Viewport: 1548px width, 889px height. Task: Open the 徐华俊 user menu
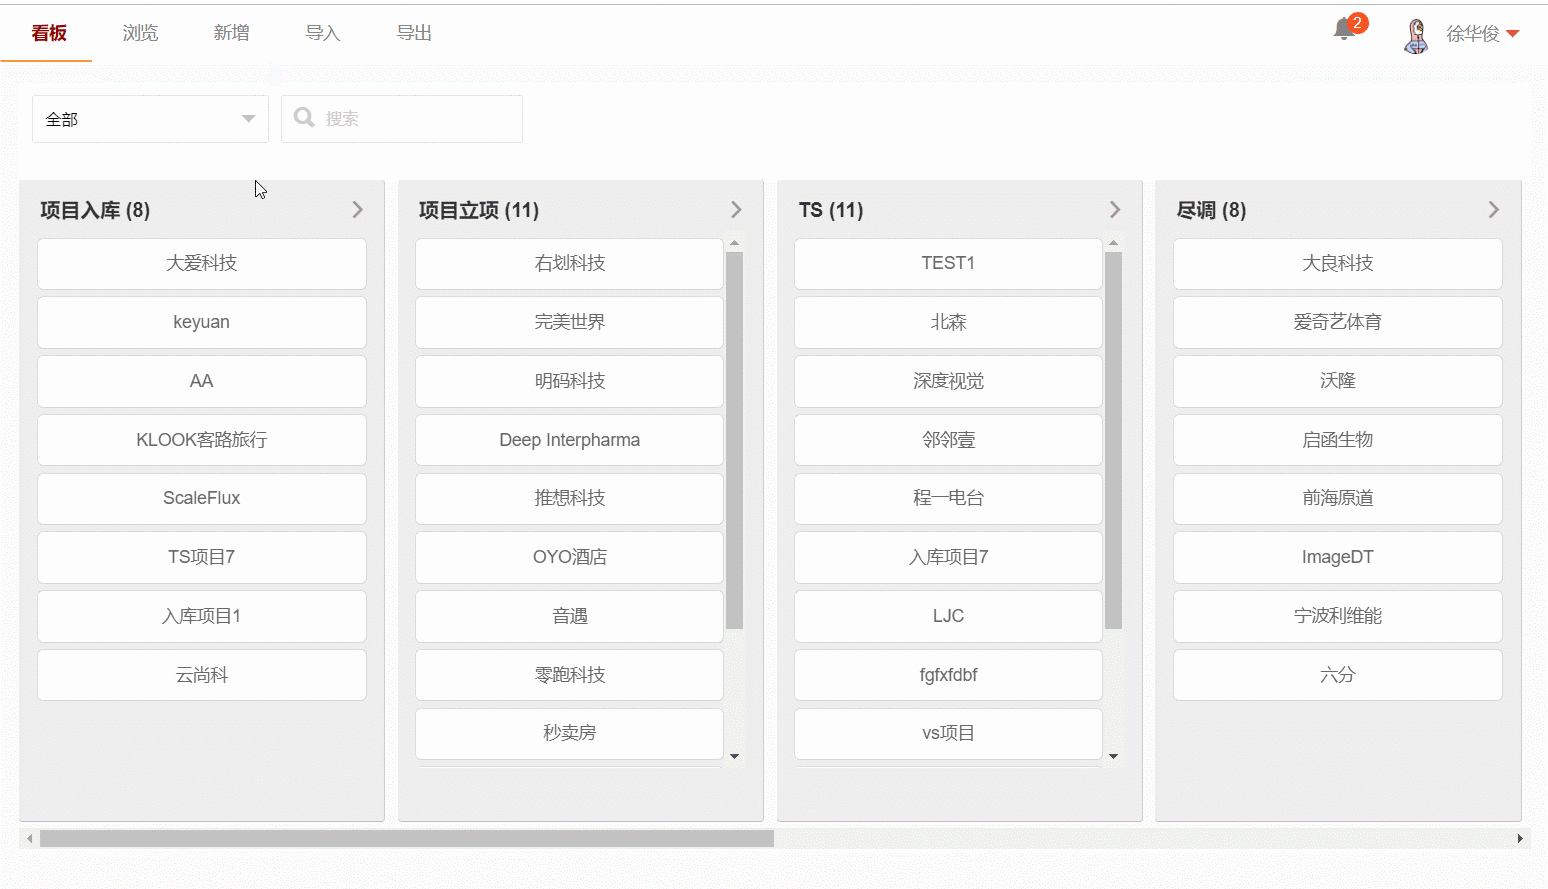pyautogui.click(x=1483, y=34)
